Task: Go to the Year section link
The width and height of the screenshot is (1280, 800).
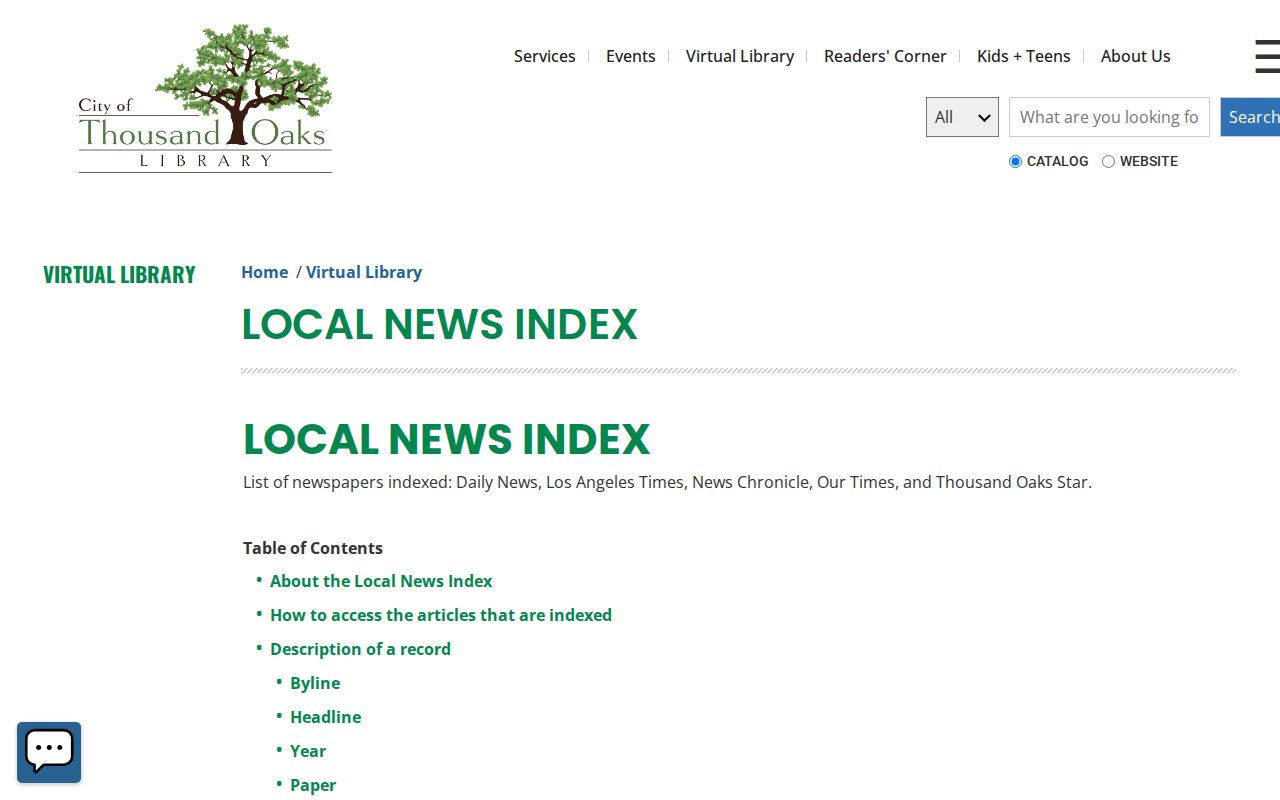Action: [308, 751]
